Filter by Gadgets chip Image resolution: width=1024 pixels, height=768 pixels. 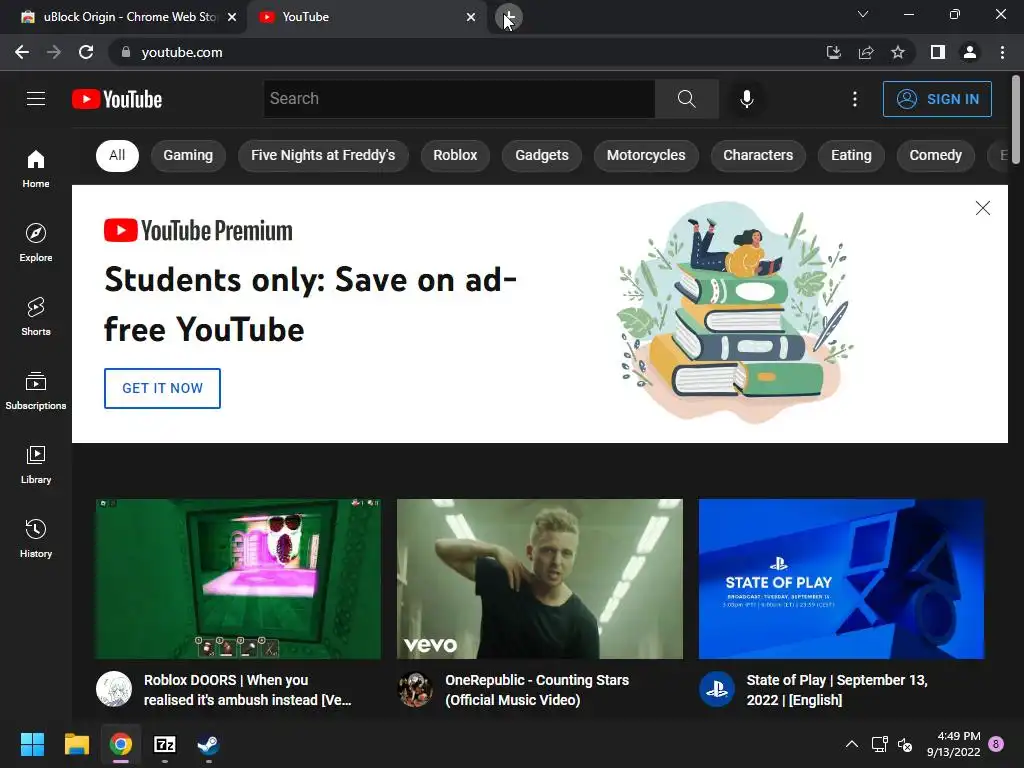click(x=542, y=155)
